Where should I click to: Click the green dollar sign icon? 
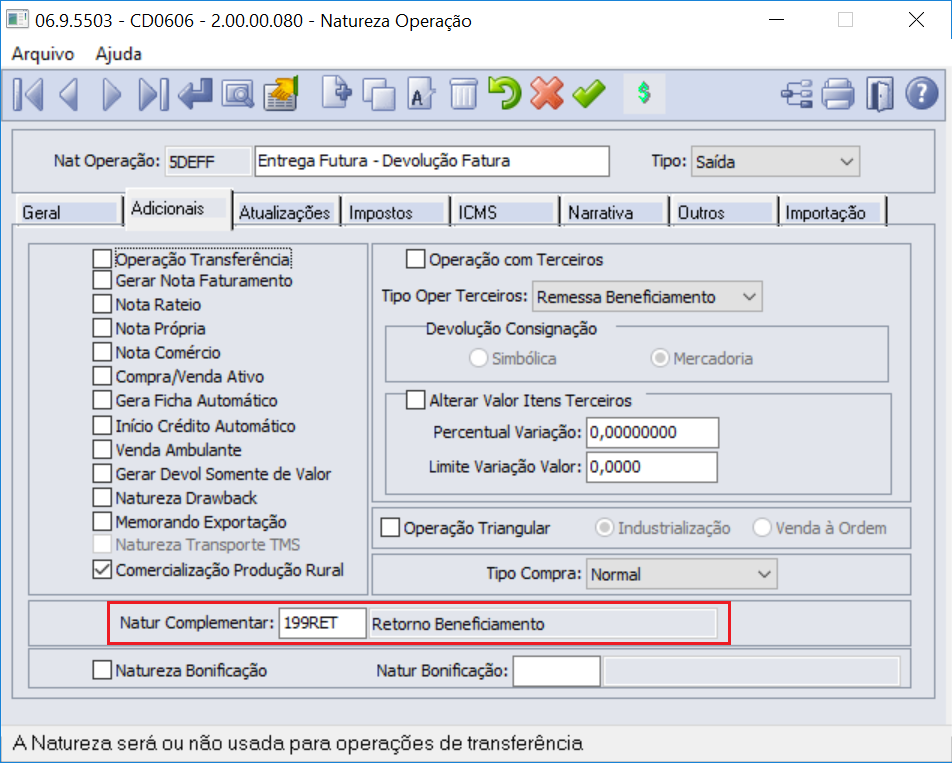(644, 93)
